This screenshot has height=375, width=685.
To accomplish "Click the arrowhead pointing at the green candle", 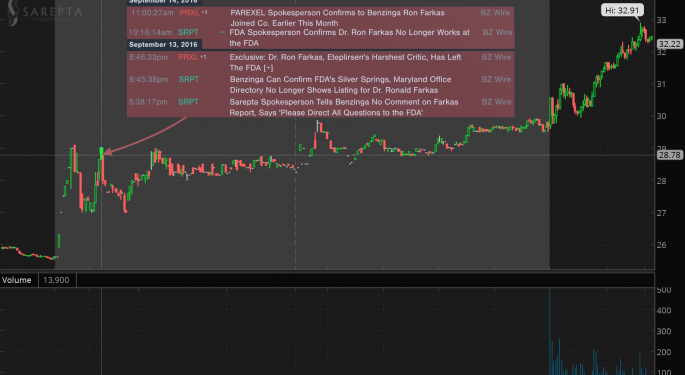I will (108, 152).
